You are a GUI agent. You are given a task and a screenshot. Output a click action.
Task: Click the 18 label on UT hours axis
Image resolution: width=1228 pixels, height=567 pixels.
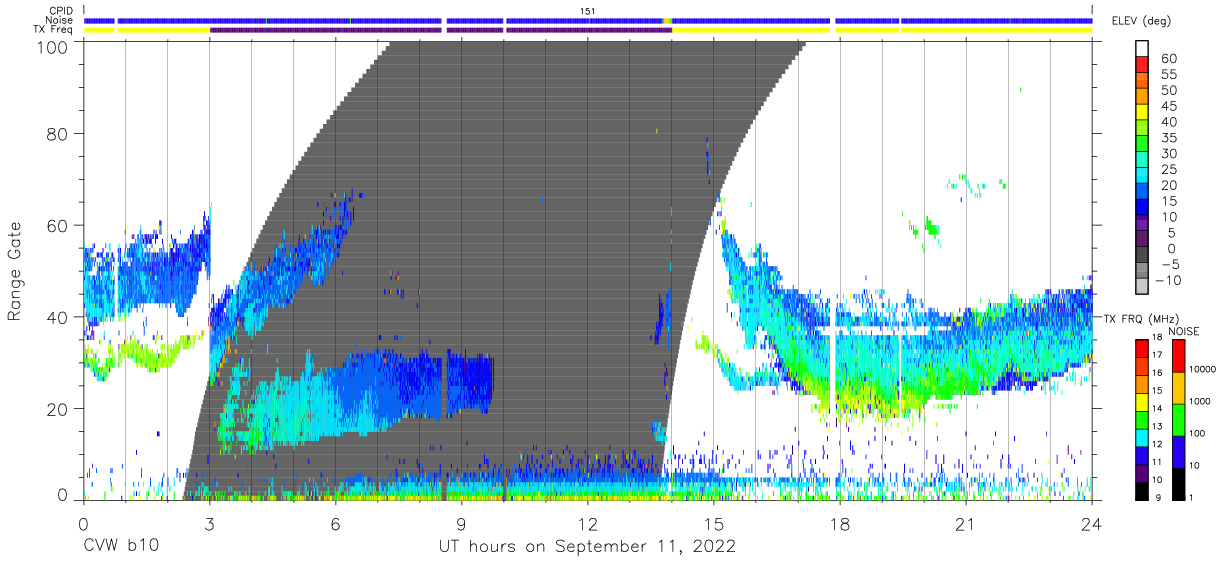coord(840,524)
